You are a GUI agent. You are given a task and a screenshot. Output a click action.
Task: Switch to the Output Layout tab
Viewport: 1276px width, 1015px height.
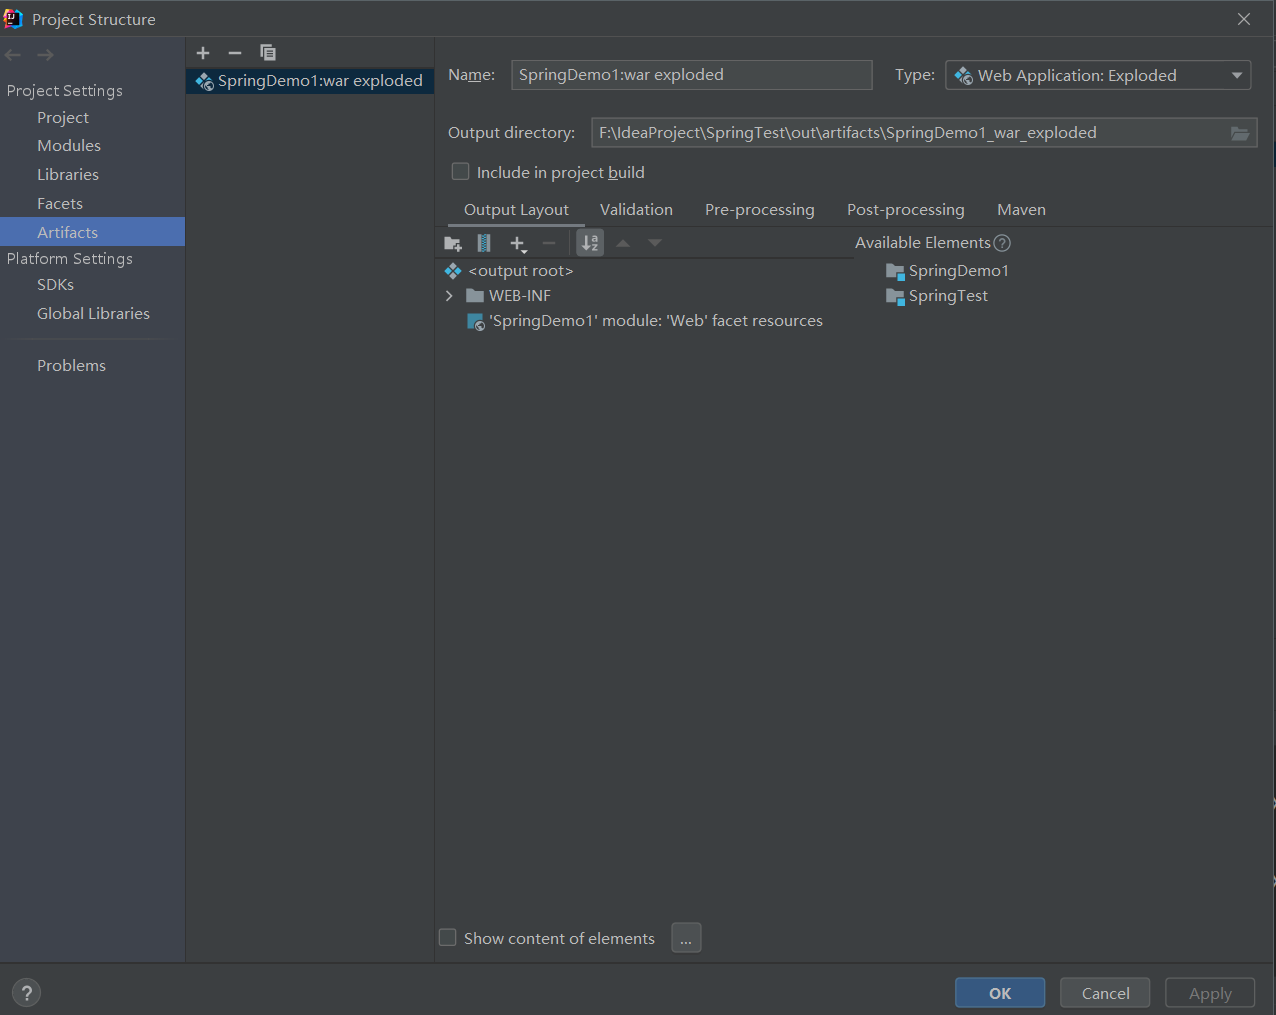(x=516, y=210)
